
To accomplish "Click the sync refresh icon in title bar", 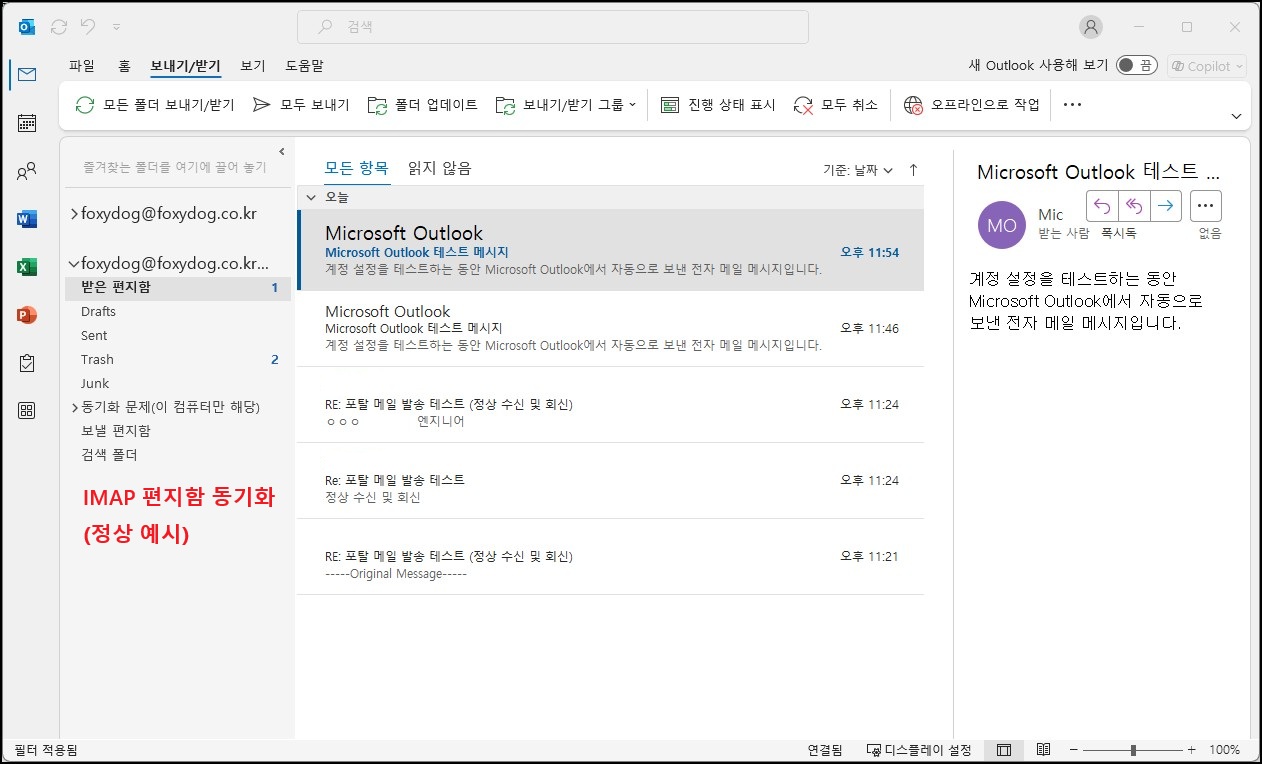I will [x=59, y=27].
